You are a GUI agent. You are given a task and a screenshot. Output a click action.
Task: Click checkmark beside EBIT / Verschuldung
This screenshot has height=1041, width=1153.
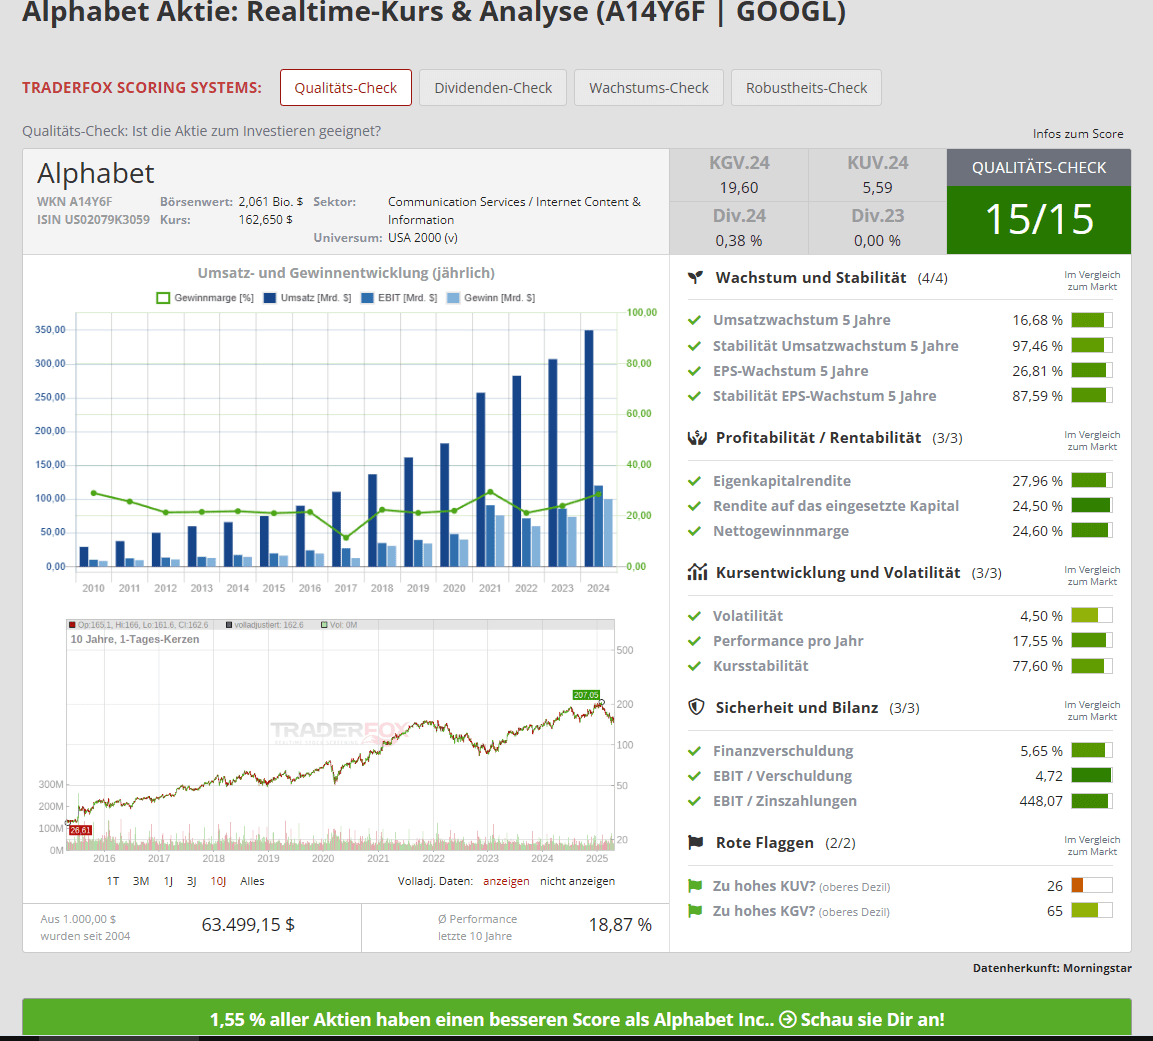[694, 776]
